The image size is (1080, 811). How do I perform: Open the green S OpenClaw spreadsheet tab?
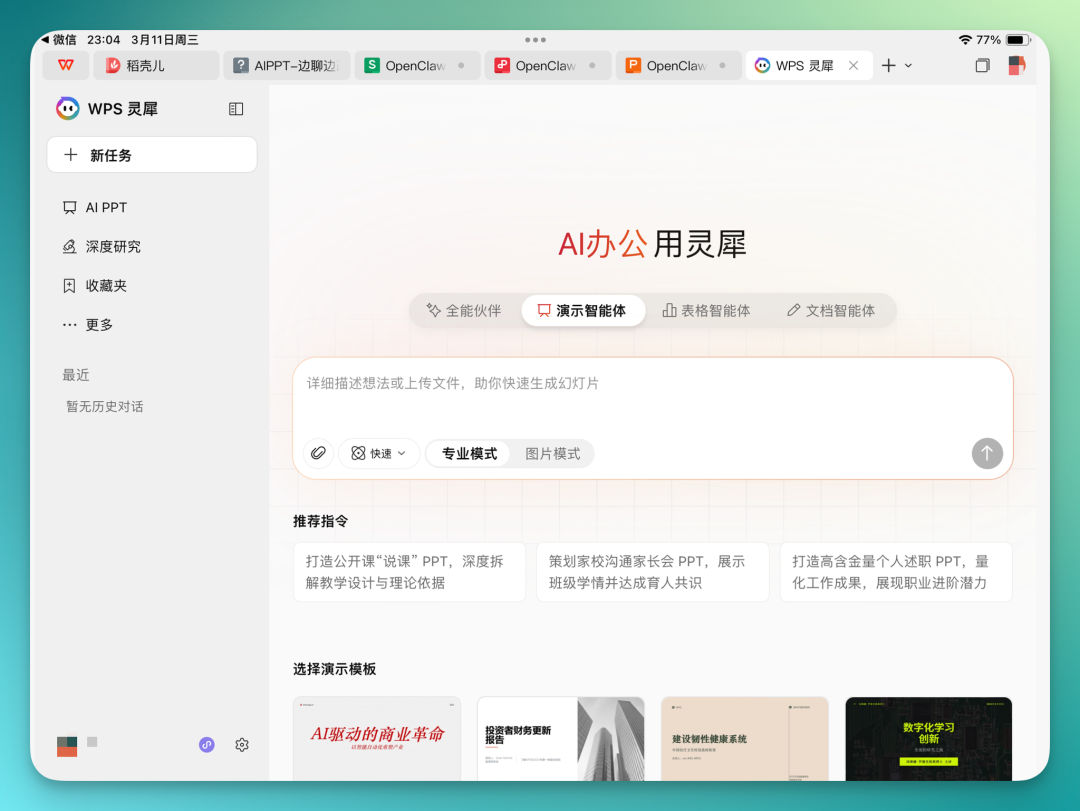[x=417, y=65]
